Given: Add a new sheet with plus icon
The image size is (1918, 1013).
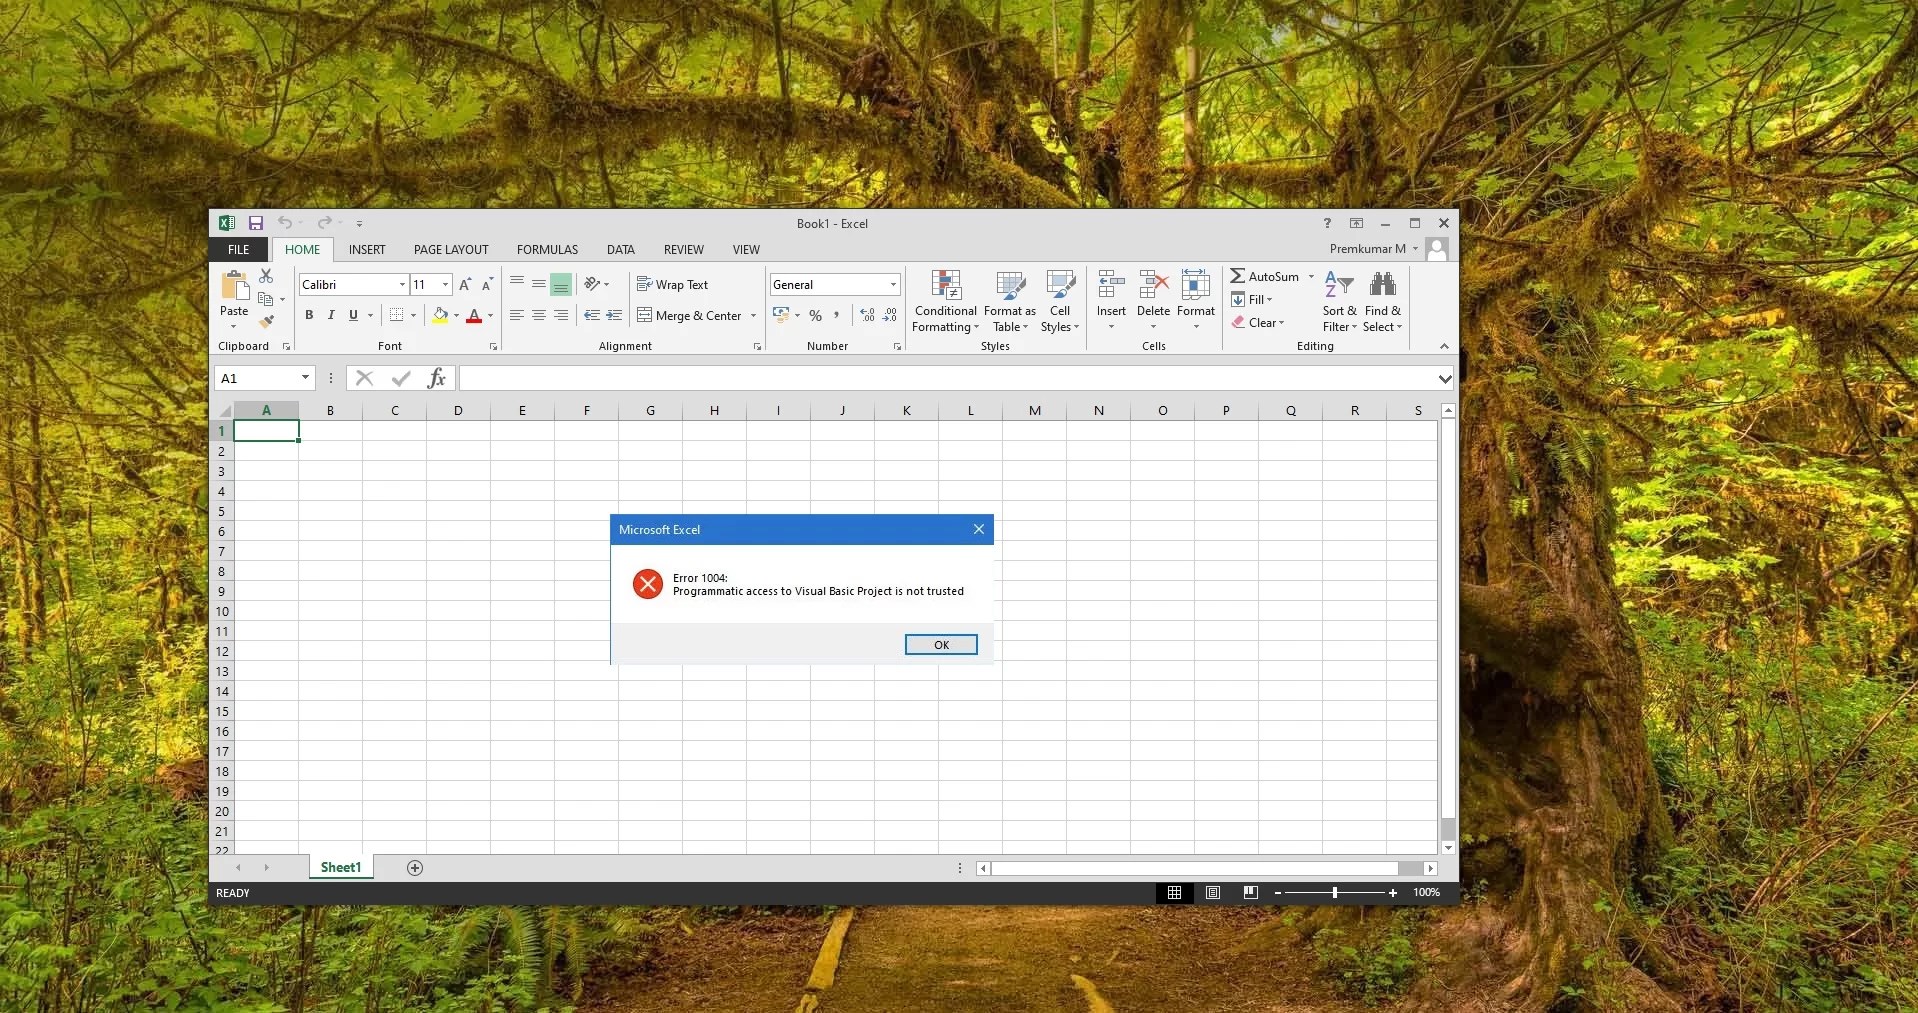Looking at the screenshot, I should point(415,868).
